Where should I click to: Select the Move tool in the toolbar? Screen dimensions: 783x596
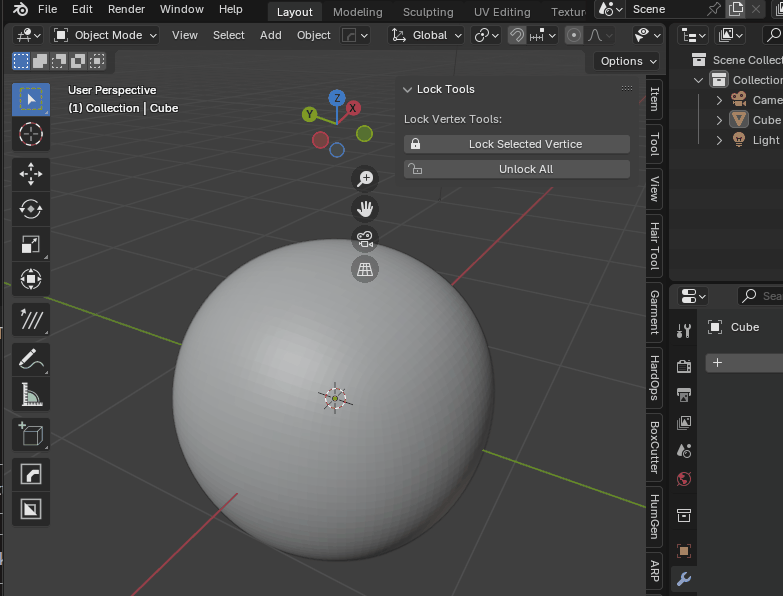pos(31,173)
